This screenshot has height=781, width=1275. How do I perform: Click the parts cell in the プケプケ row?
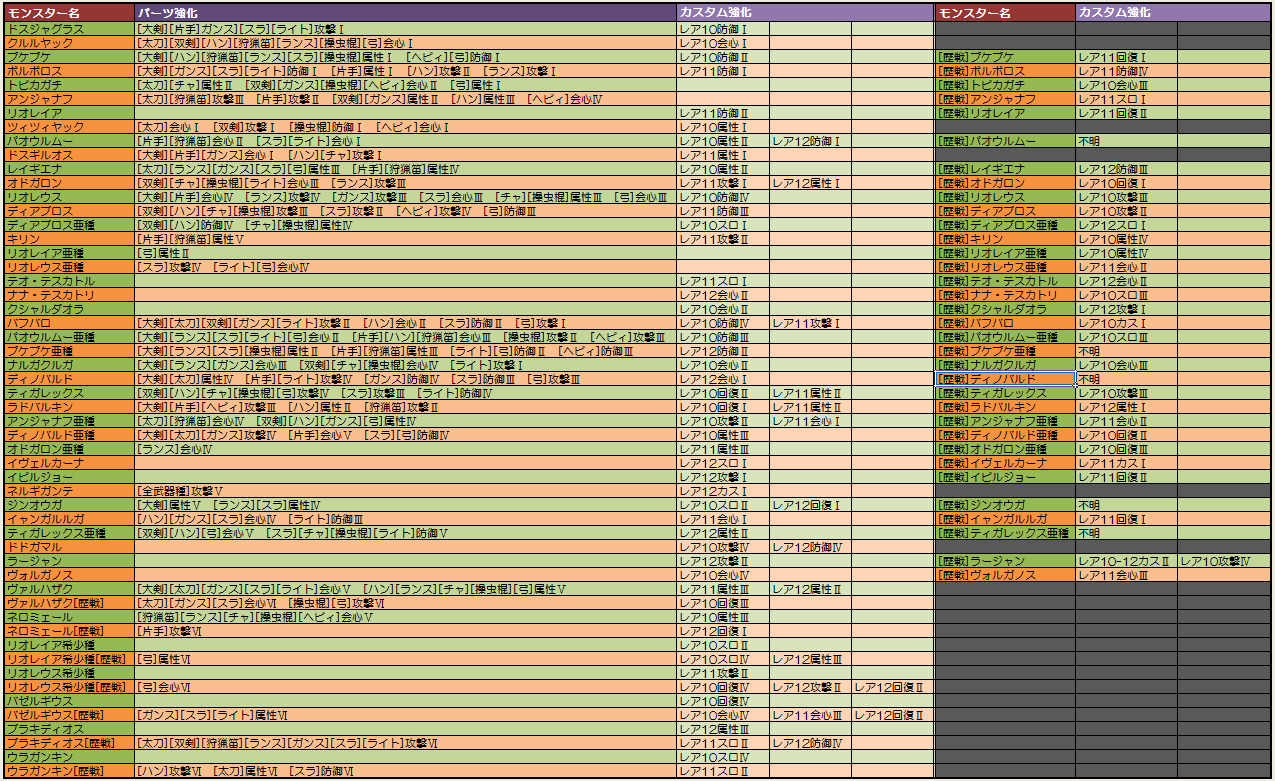406,57
